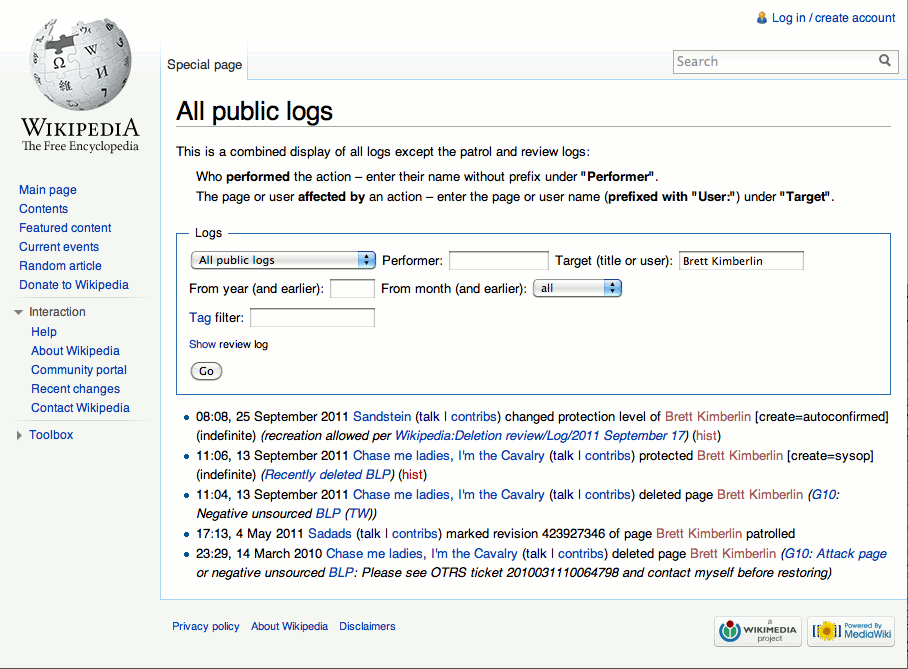Select the Special page tab
Screen dimensions: 908x669
point(204,65)
